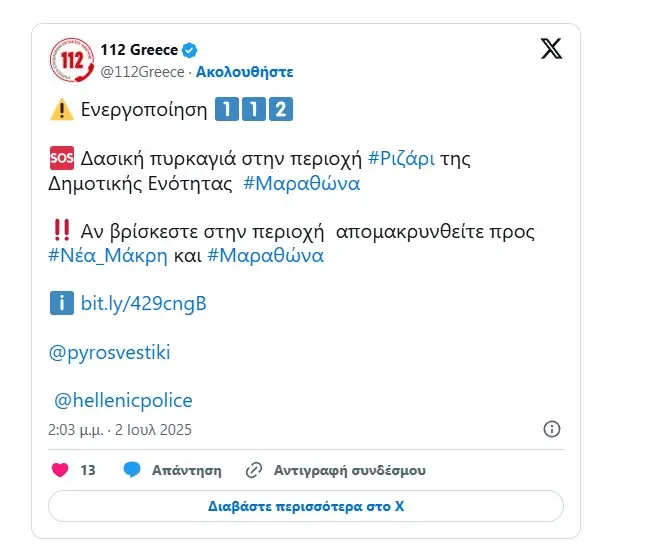Open the #Νέα_Μάκρη hashtag
The width and height of the screenshot is (664, 555).
coord(108,256)
